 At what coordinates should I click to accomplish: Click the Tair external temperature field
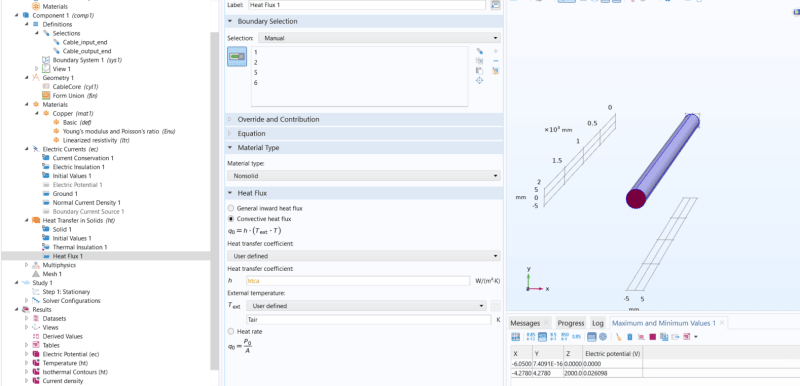click(368, 320)
